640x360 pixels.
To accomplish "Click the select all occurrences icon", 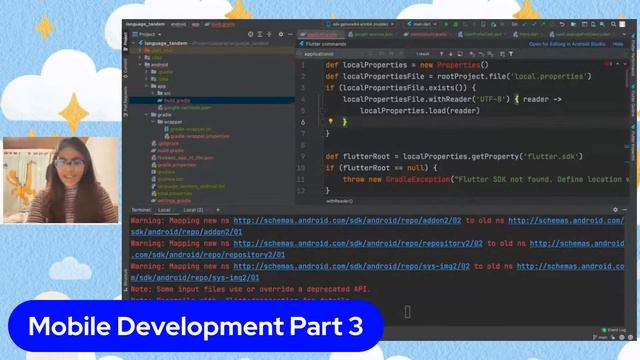I will tap(460, 54).
